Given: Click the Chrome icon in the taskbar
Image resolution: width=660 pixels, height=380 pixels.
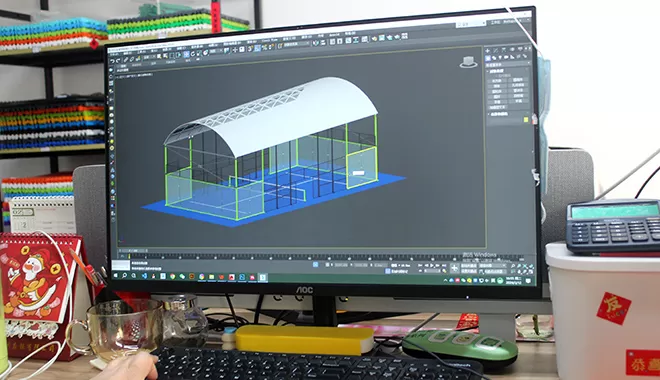Looking at the screenshot, I should pyautogui.click(x=173, y=276).
